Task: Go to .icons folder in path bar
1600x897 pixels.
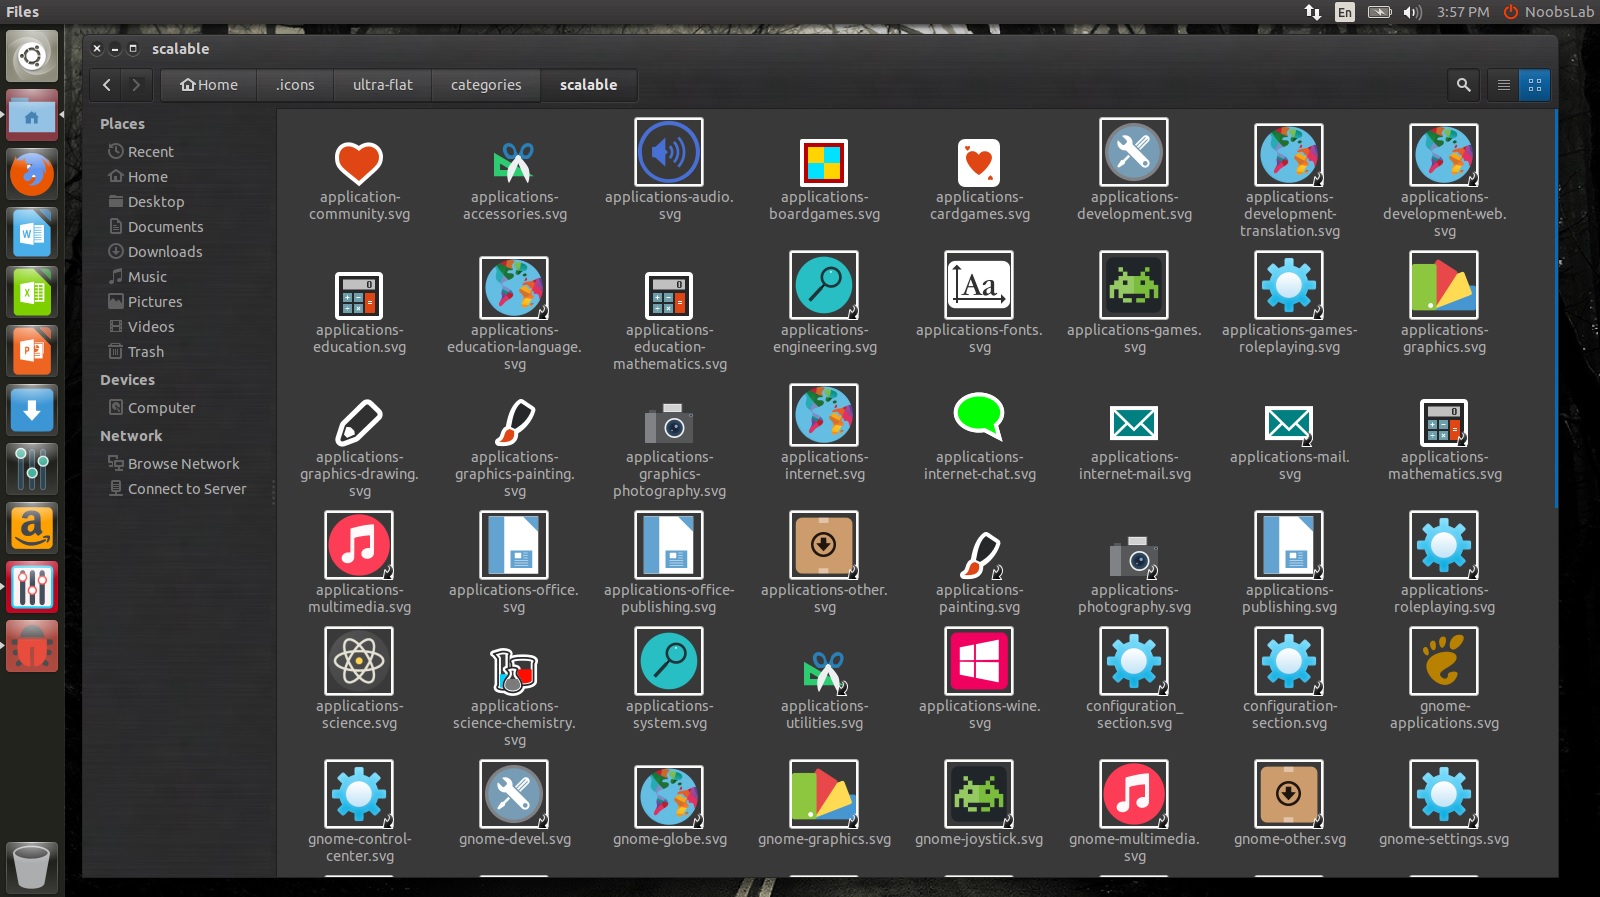Action: (295, 85)
